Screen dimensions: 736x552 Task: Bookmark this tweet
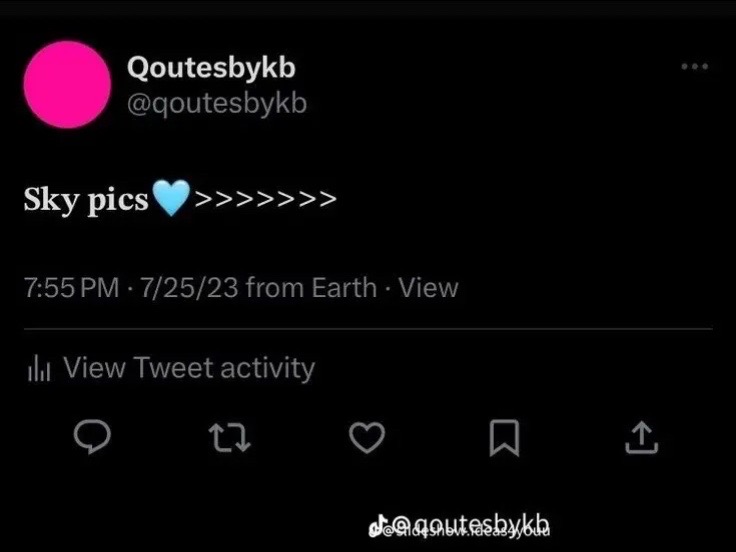(x=505, y=437)
